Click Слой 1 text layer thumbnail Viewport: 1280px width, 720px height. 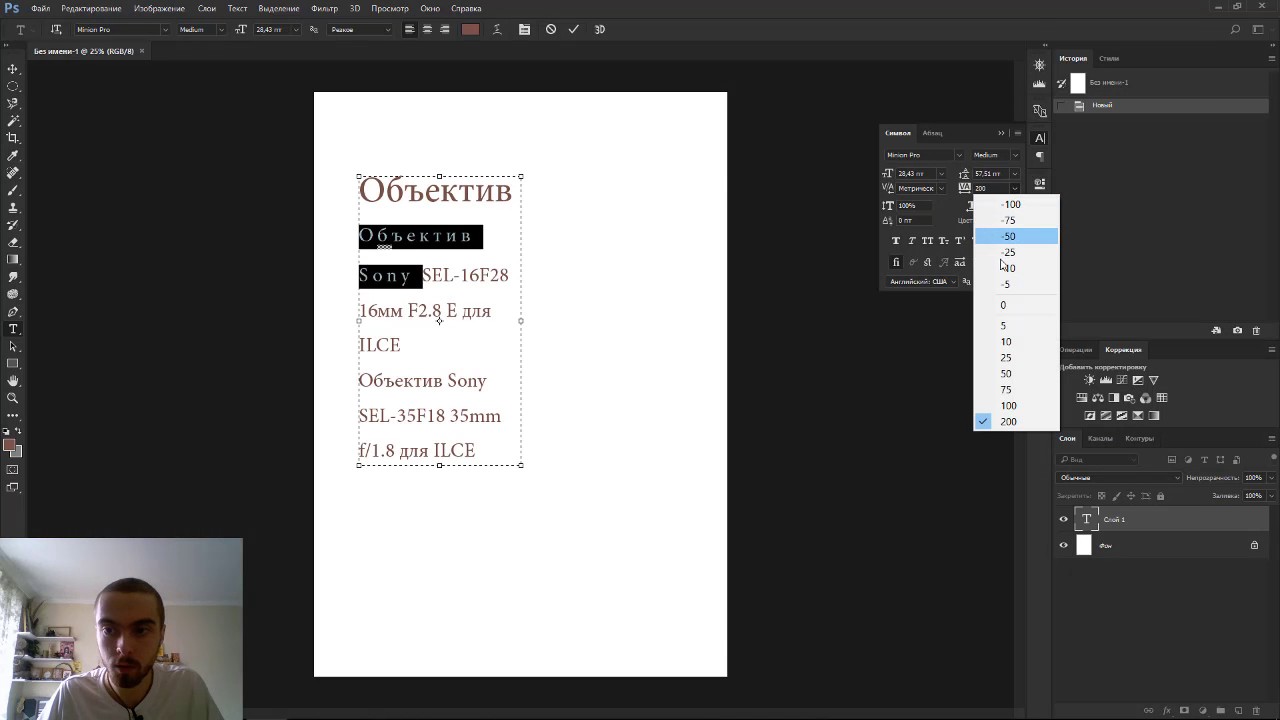[1086, 519]
